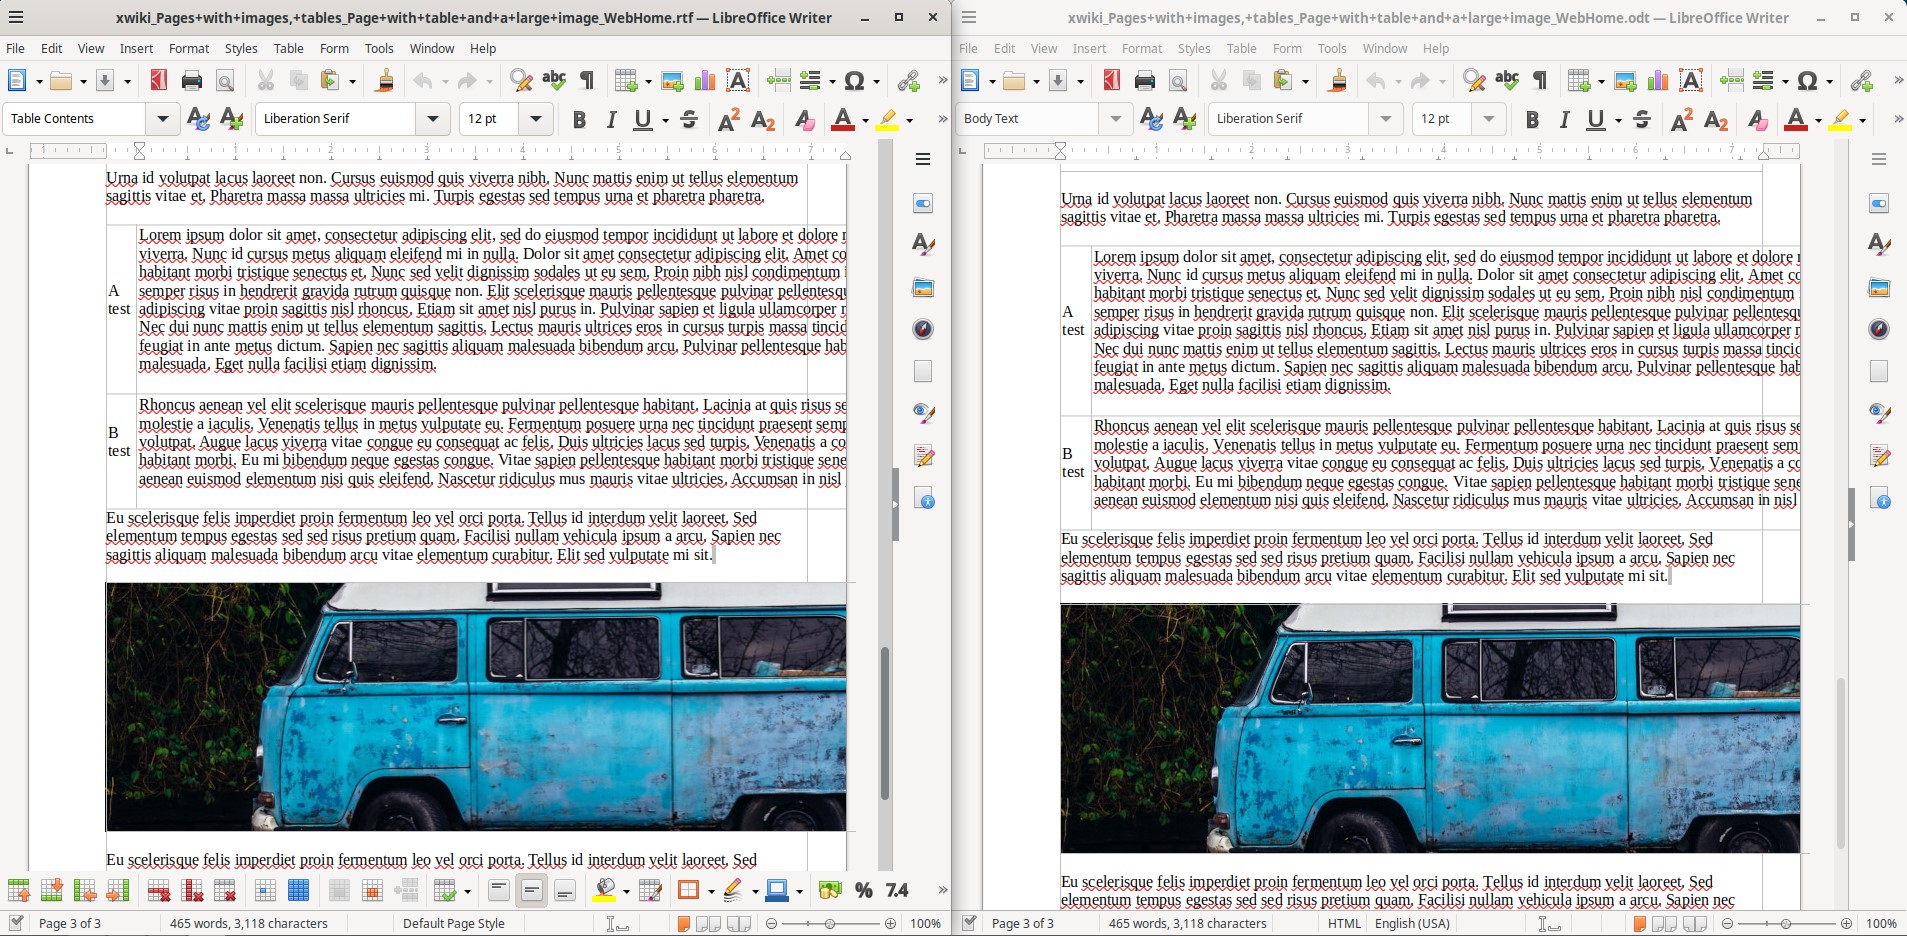Toggle spellcheck in the left window

click(554, 81)
